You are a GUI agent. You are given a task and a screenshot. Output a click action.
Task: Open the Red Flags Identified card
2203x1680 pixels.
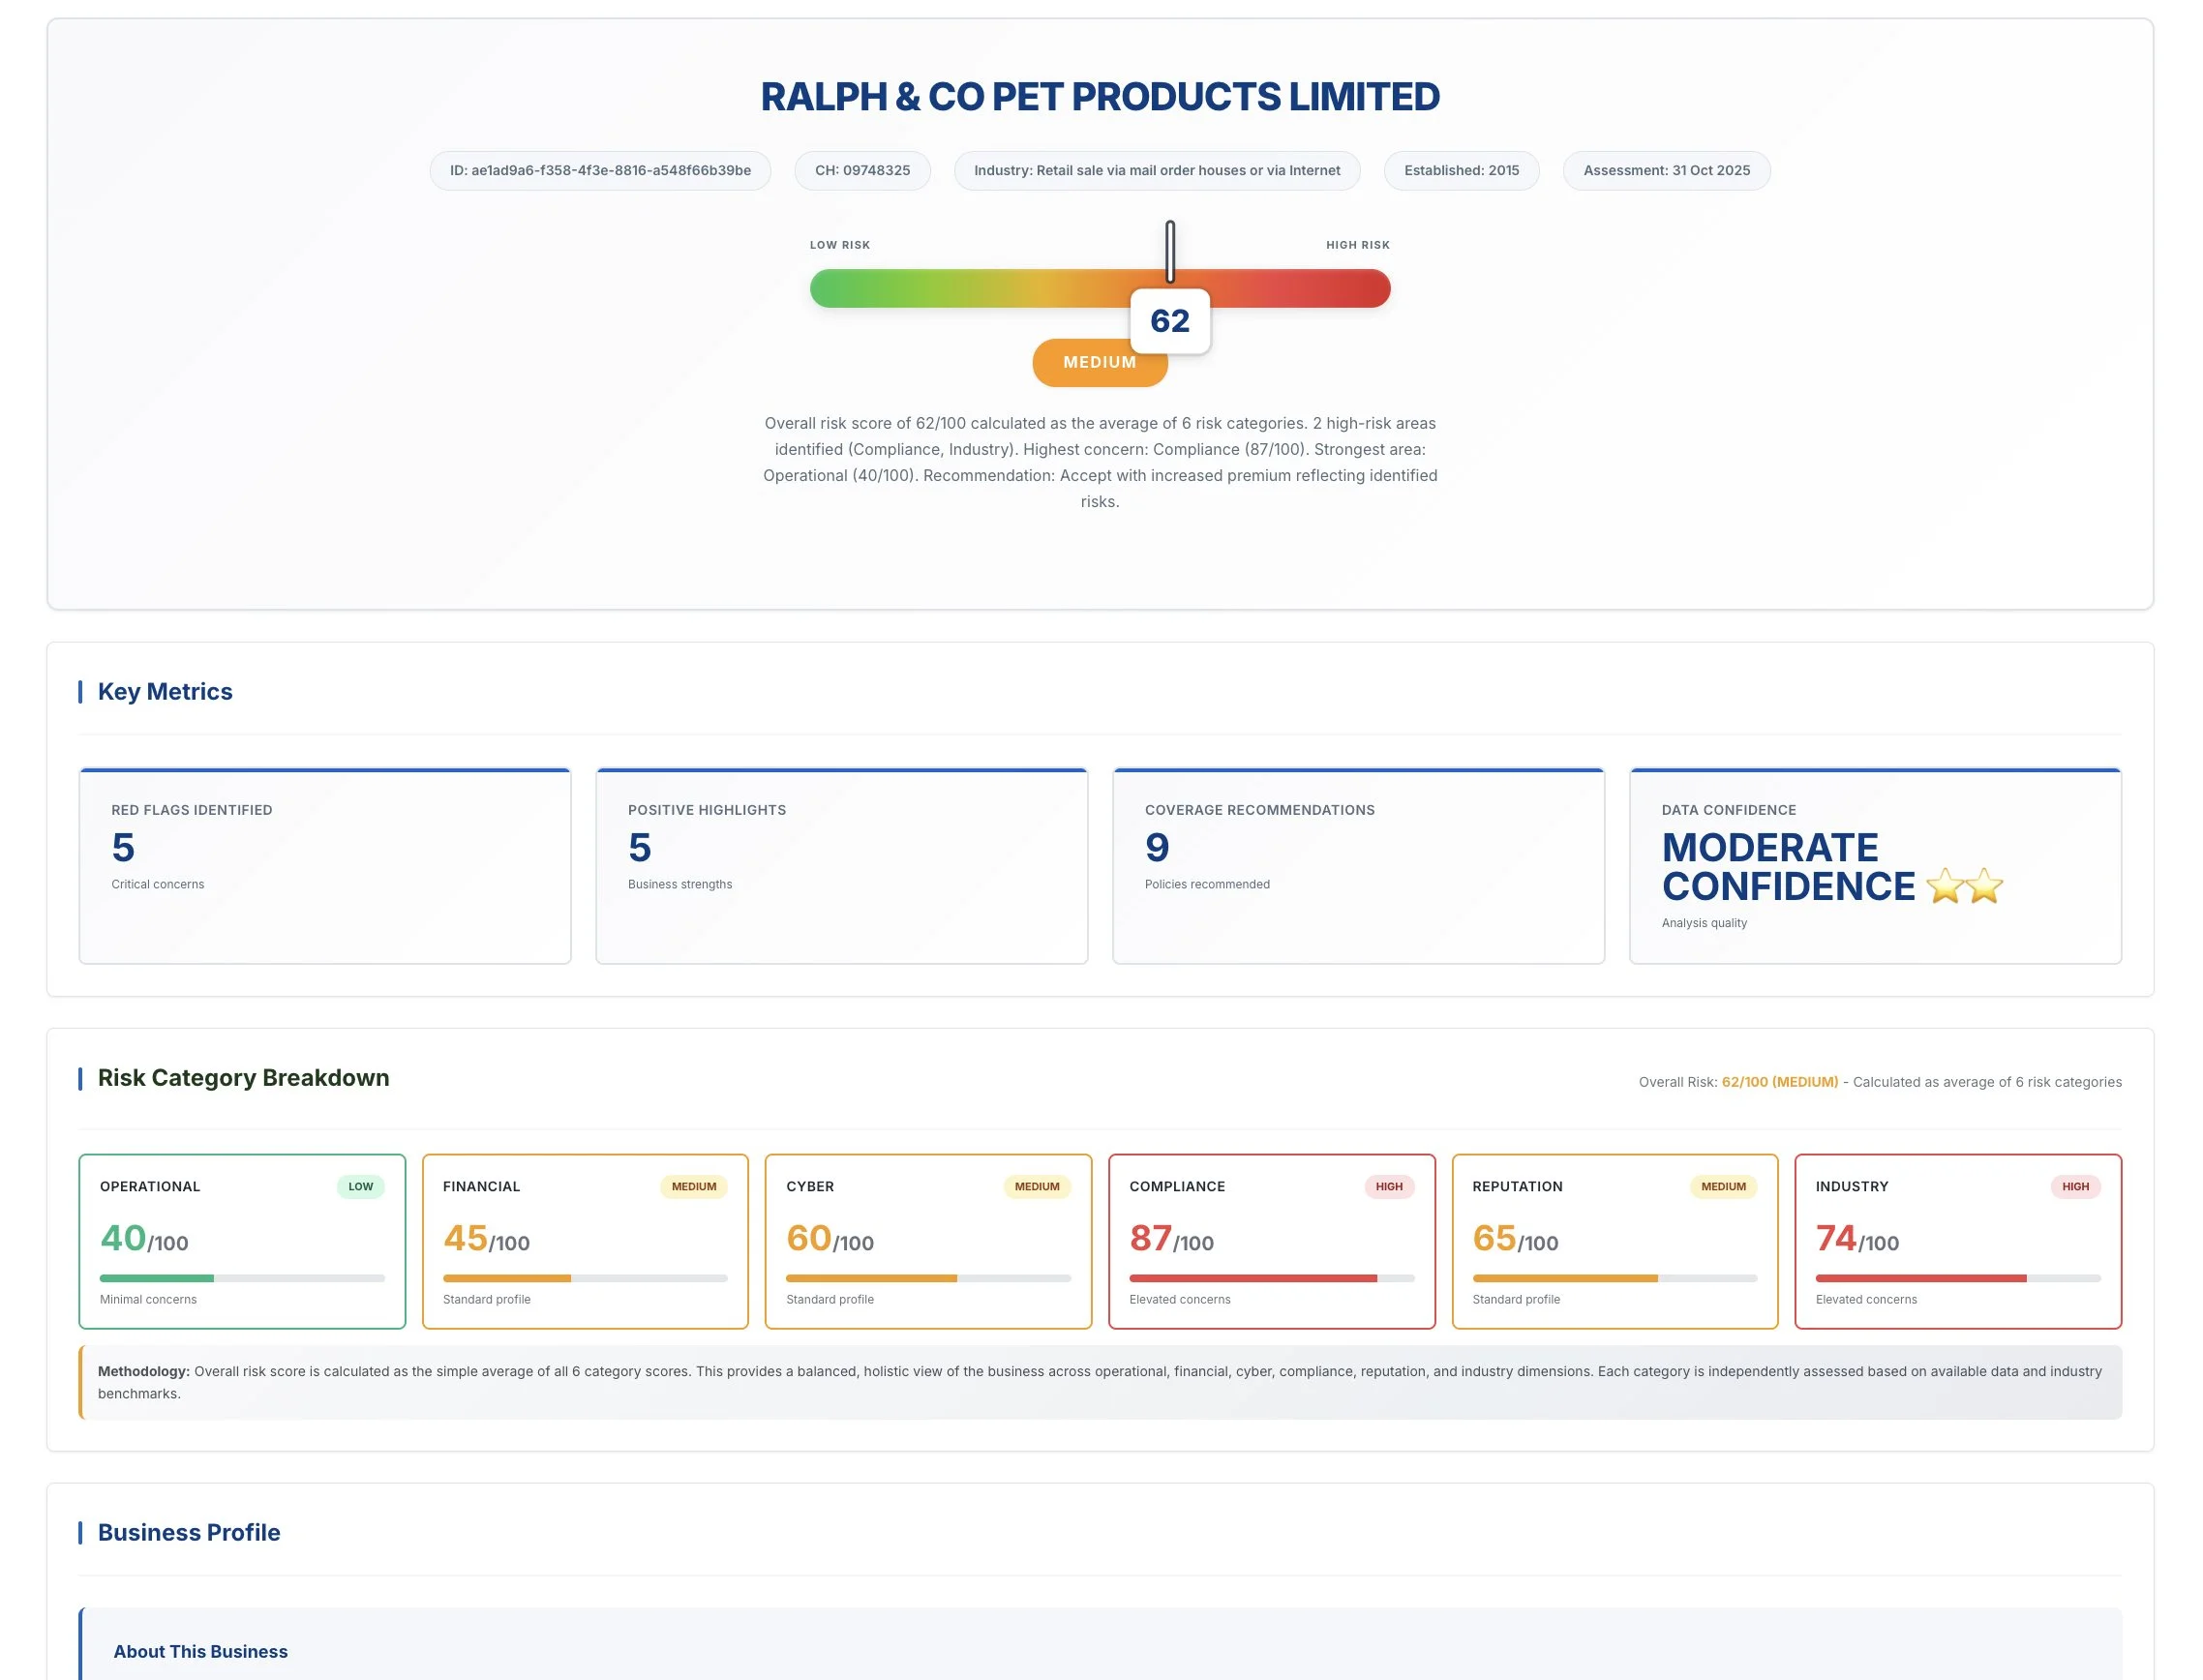click(x=325, y=866)
